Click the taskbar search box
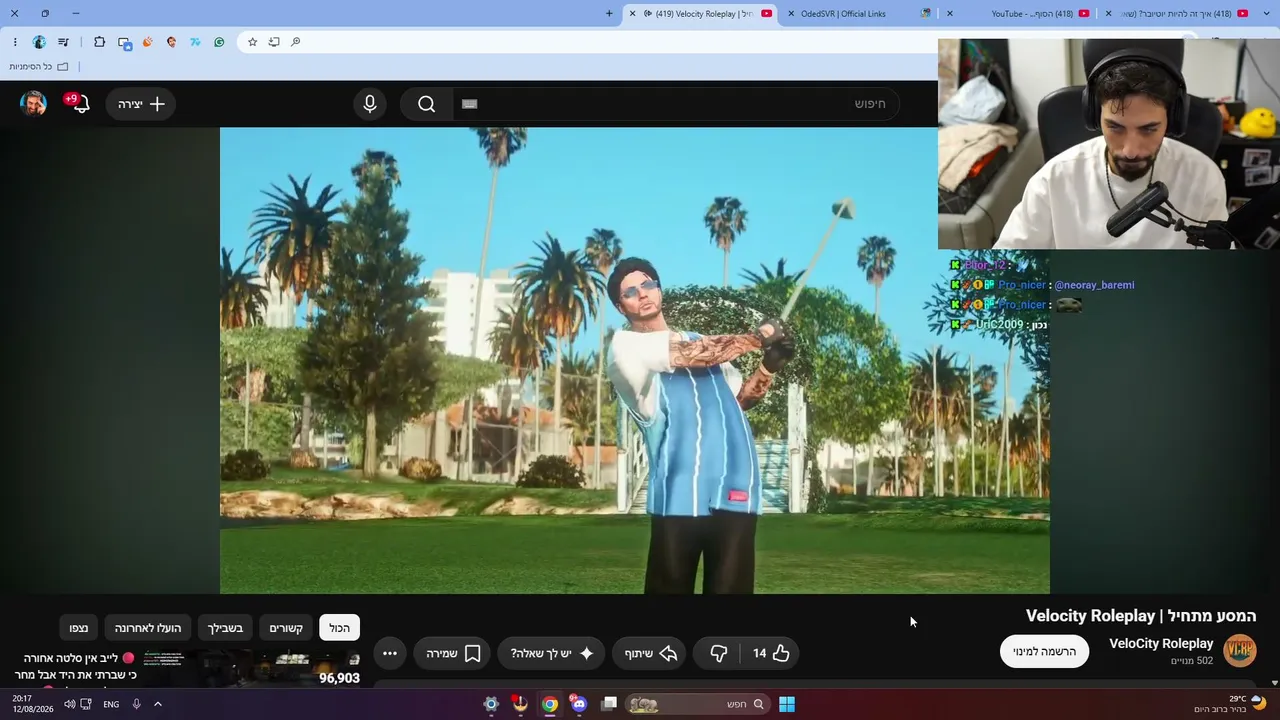The width and height of the screenshot is (1280, 720). coord(698,704)
